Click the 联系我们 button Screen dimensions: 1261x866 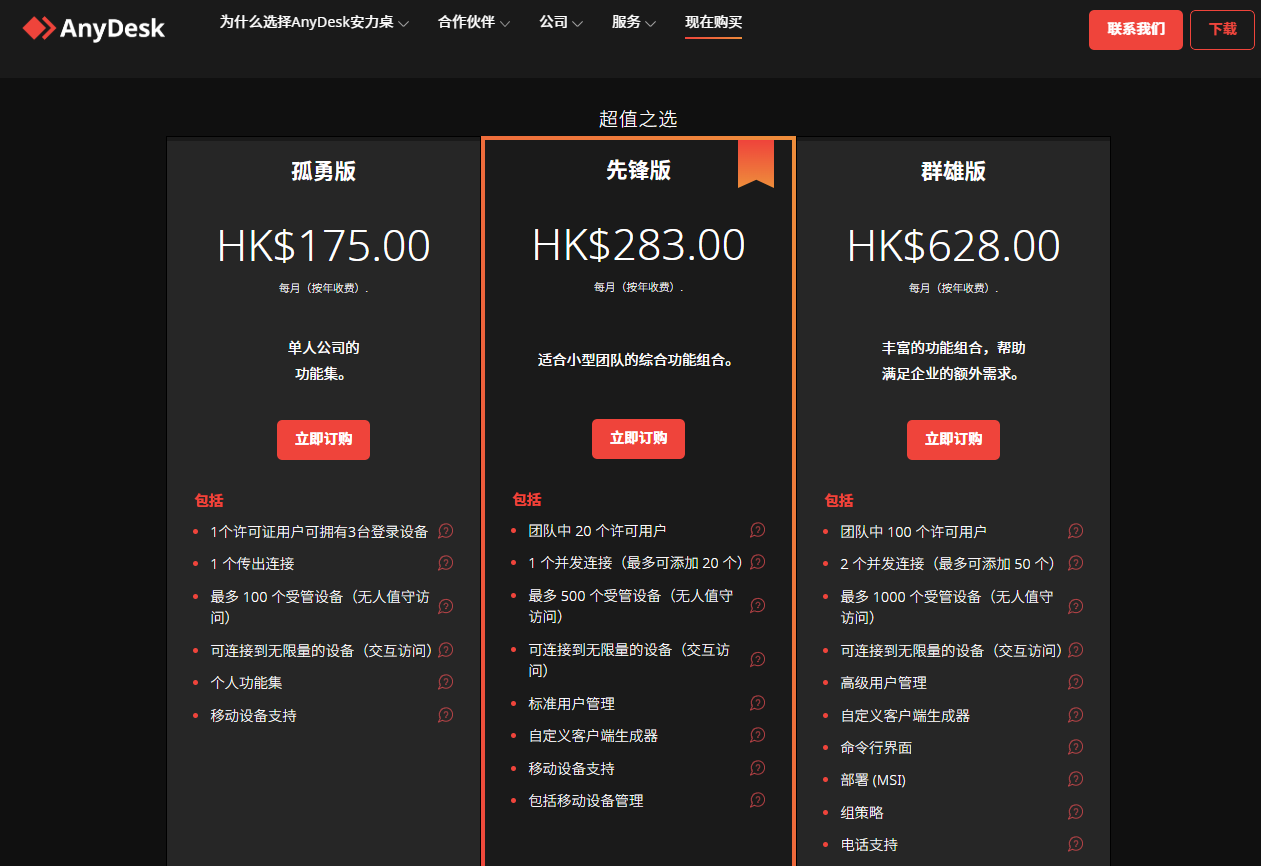pos(1136,29)
